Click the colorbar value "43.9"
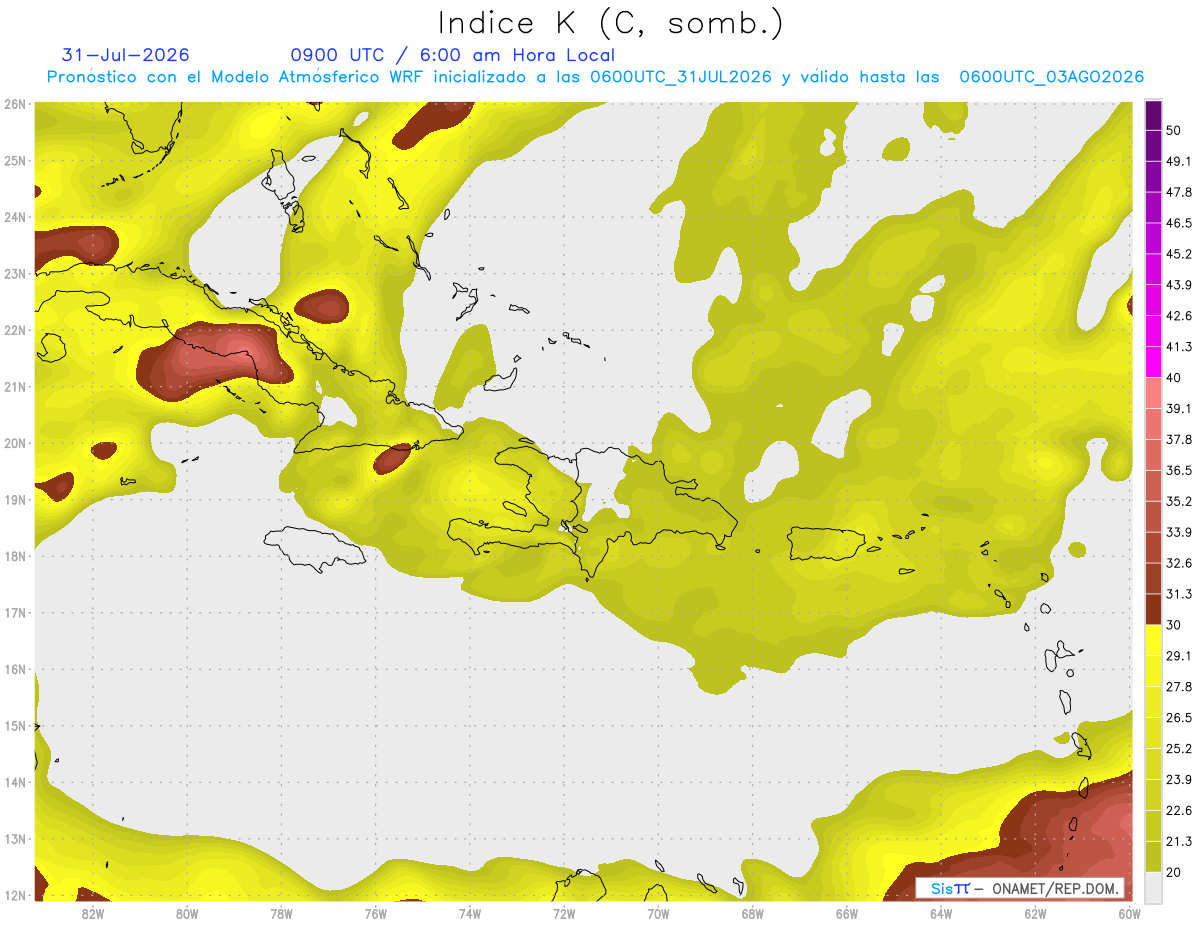The height and width of the screenshot is (927, 1200). (x=1179, y=285)
